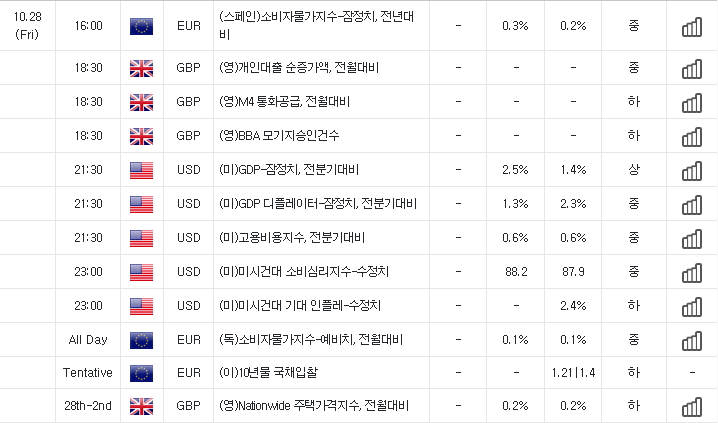The image size is (718, 423).
Task: Open chart icon for GDP 디플레이터 row
Action: (x=692, y=205)
